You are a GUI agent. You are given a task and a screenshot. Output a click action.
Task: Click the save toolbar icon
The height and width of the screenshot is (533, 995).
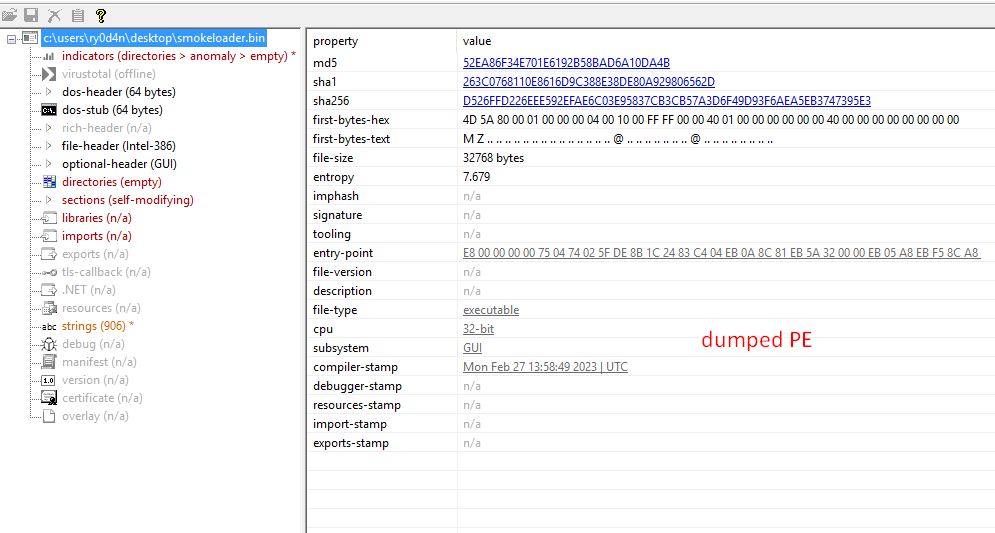pyautogui.click(x=31, y=15)
